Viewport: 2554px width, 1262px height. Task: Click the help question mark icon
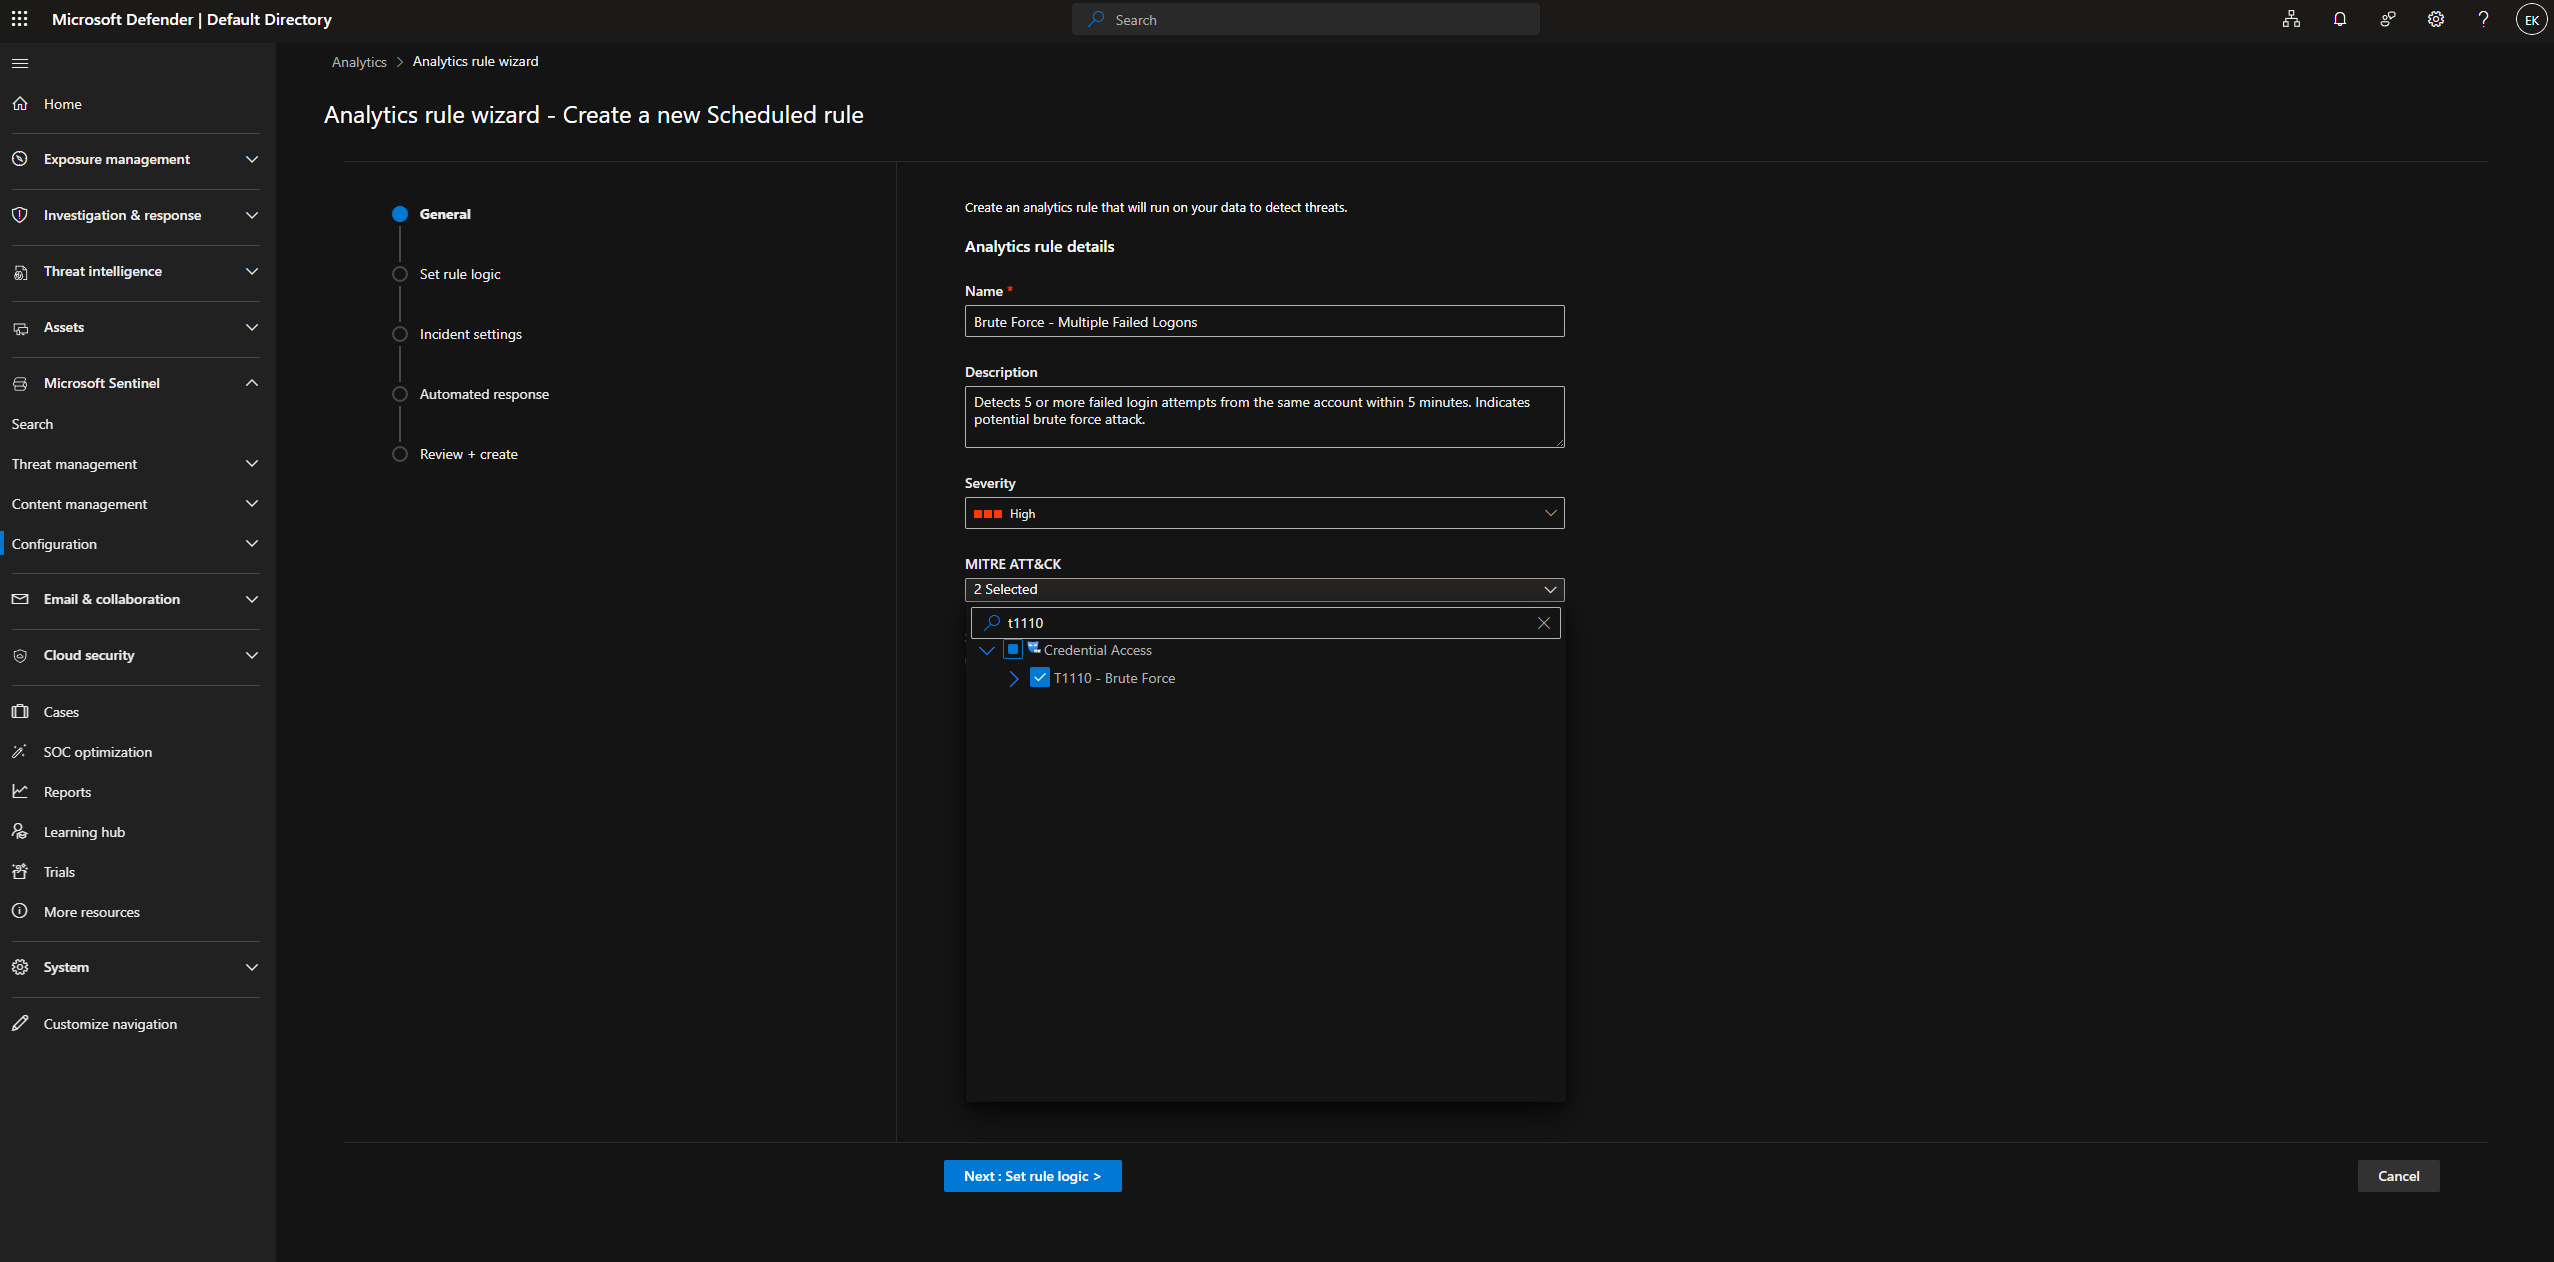[x=2483, y=19]
